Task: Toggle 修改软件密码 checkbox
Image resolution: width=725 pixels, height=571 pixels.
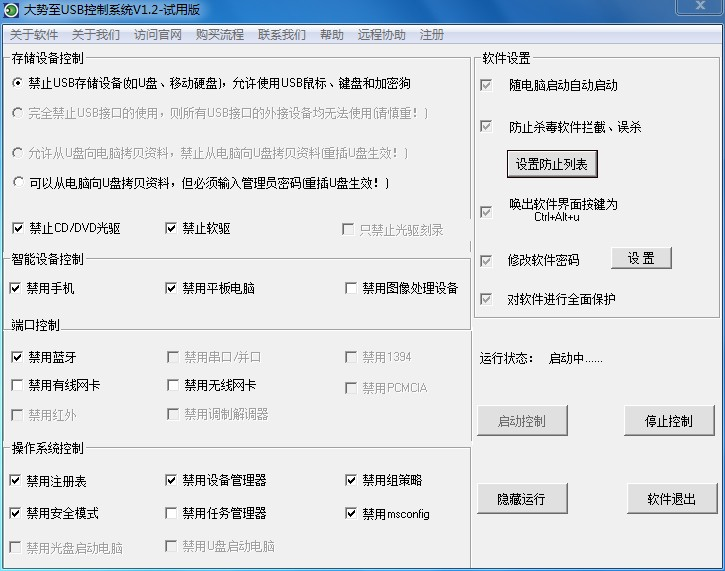Action: pyautogui.click(x=485, y=261)
